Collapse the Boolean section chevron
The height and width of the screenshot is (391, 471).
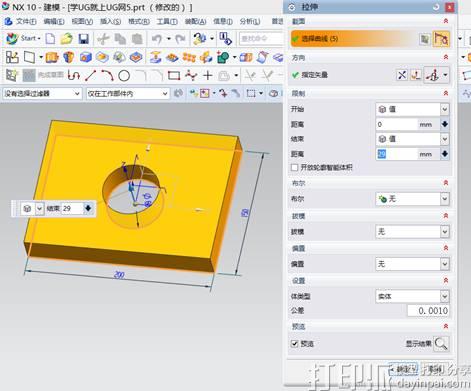(446, 183)
